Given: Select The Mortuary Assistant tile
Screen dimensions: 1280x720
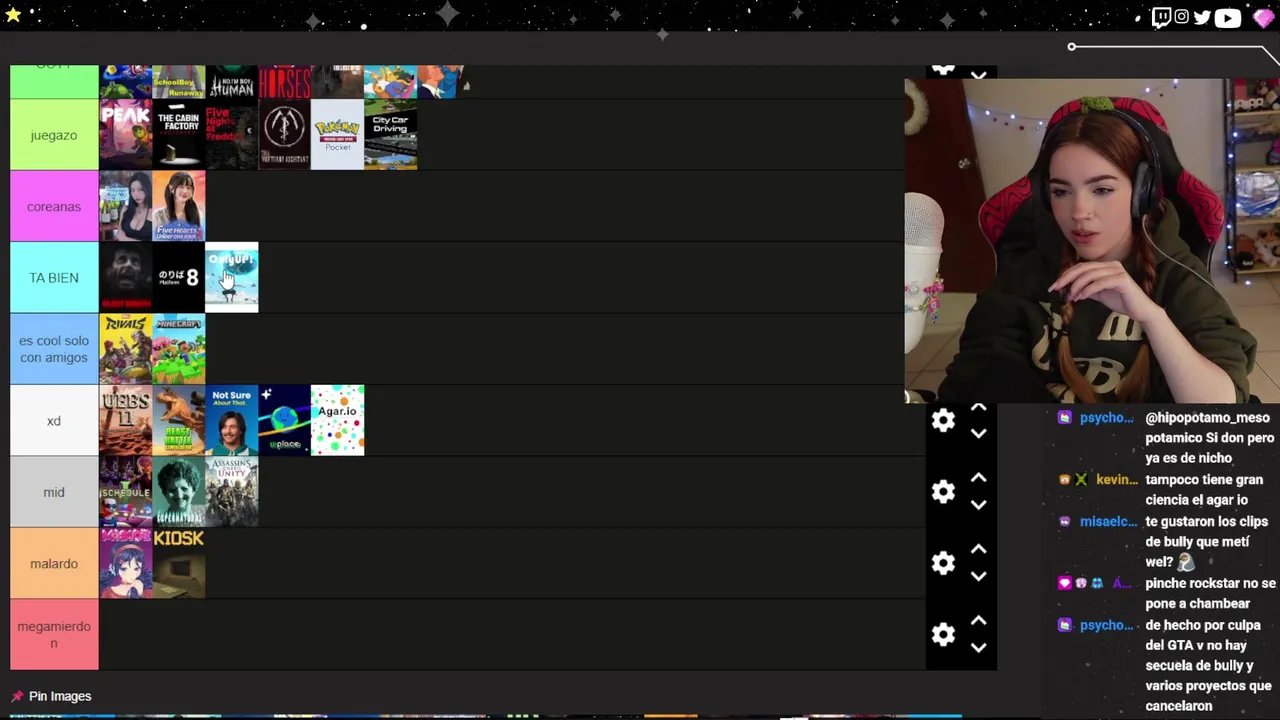Looking at the screenshot, I should coord(284,135).
